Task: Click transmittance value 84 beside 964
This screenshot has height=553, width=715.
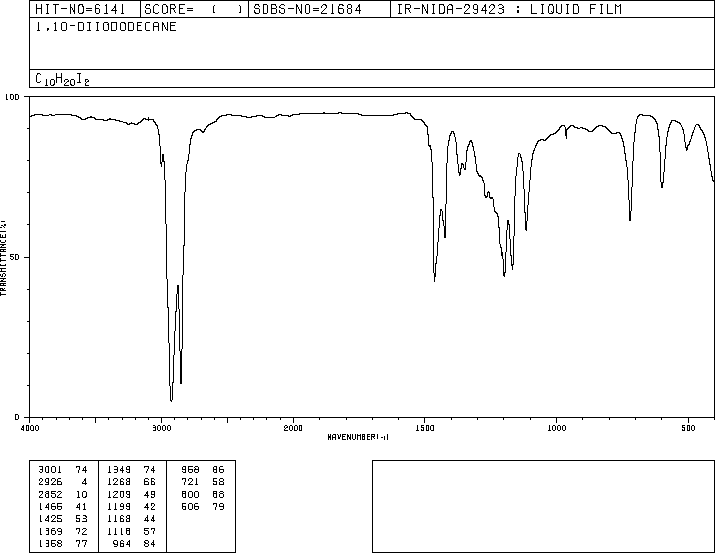Action: (x=150, y=543)
